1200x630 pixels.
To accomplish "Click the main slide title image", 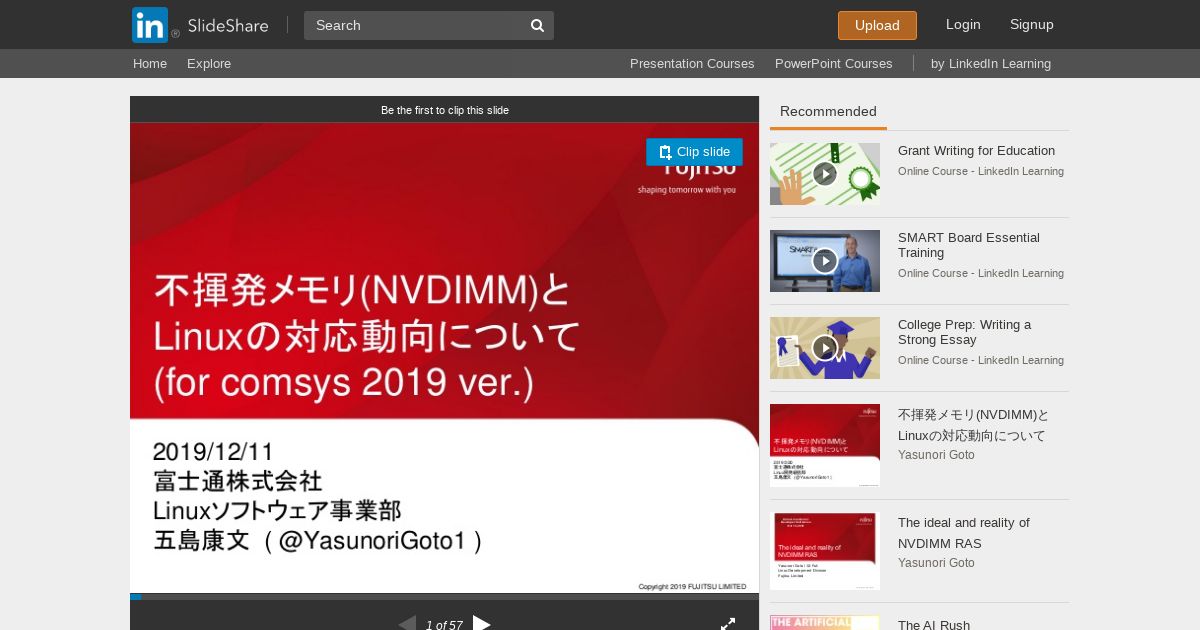I will coord(444,358).
